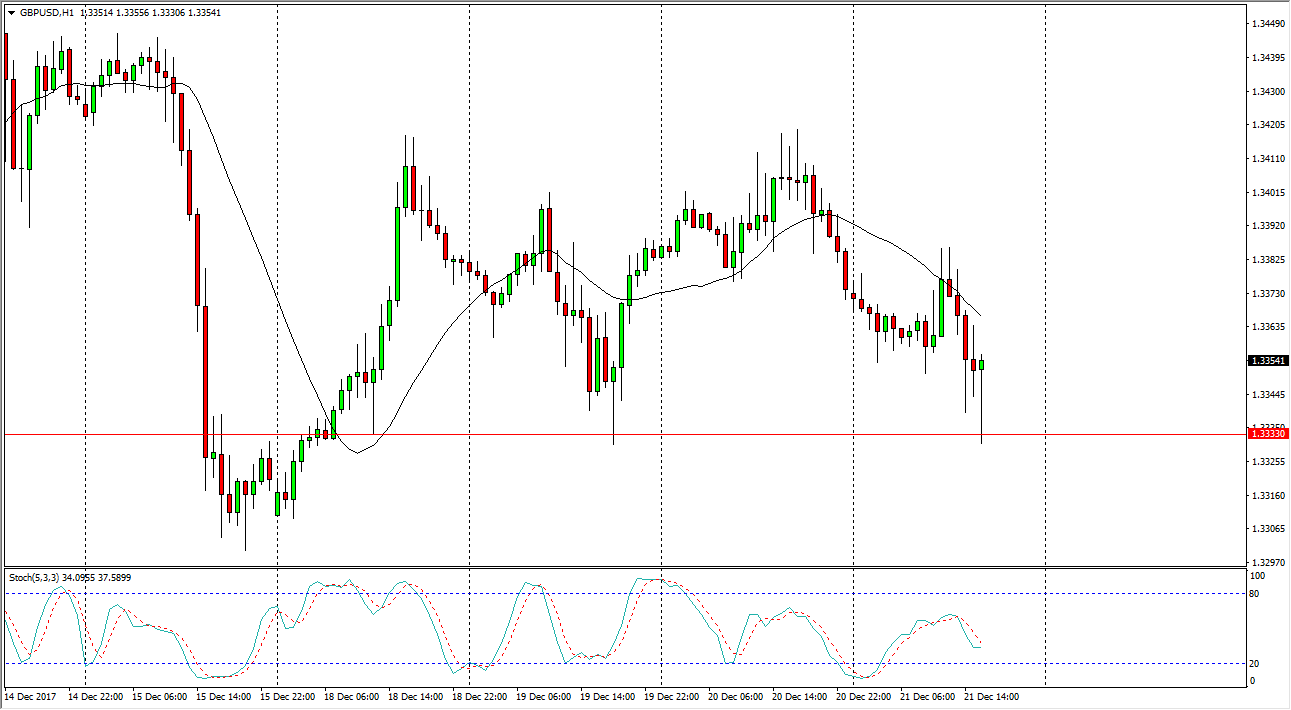Click the 21 Dec 14:00 time label

point(991,696)
